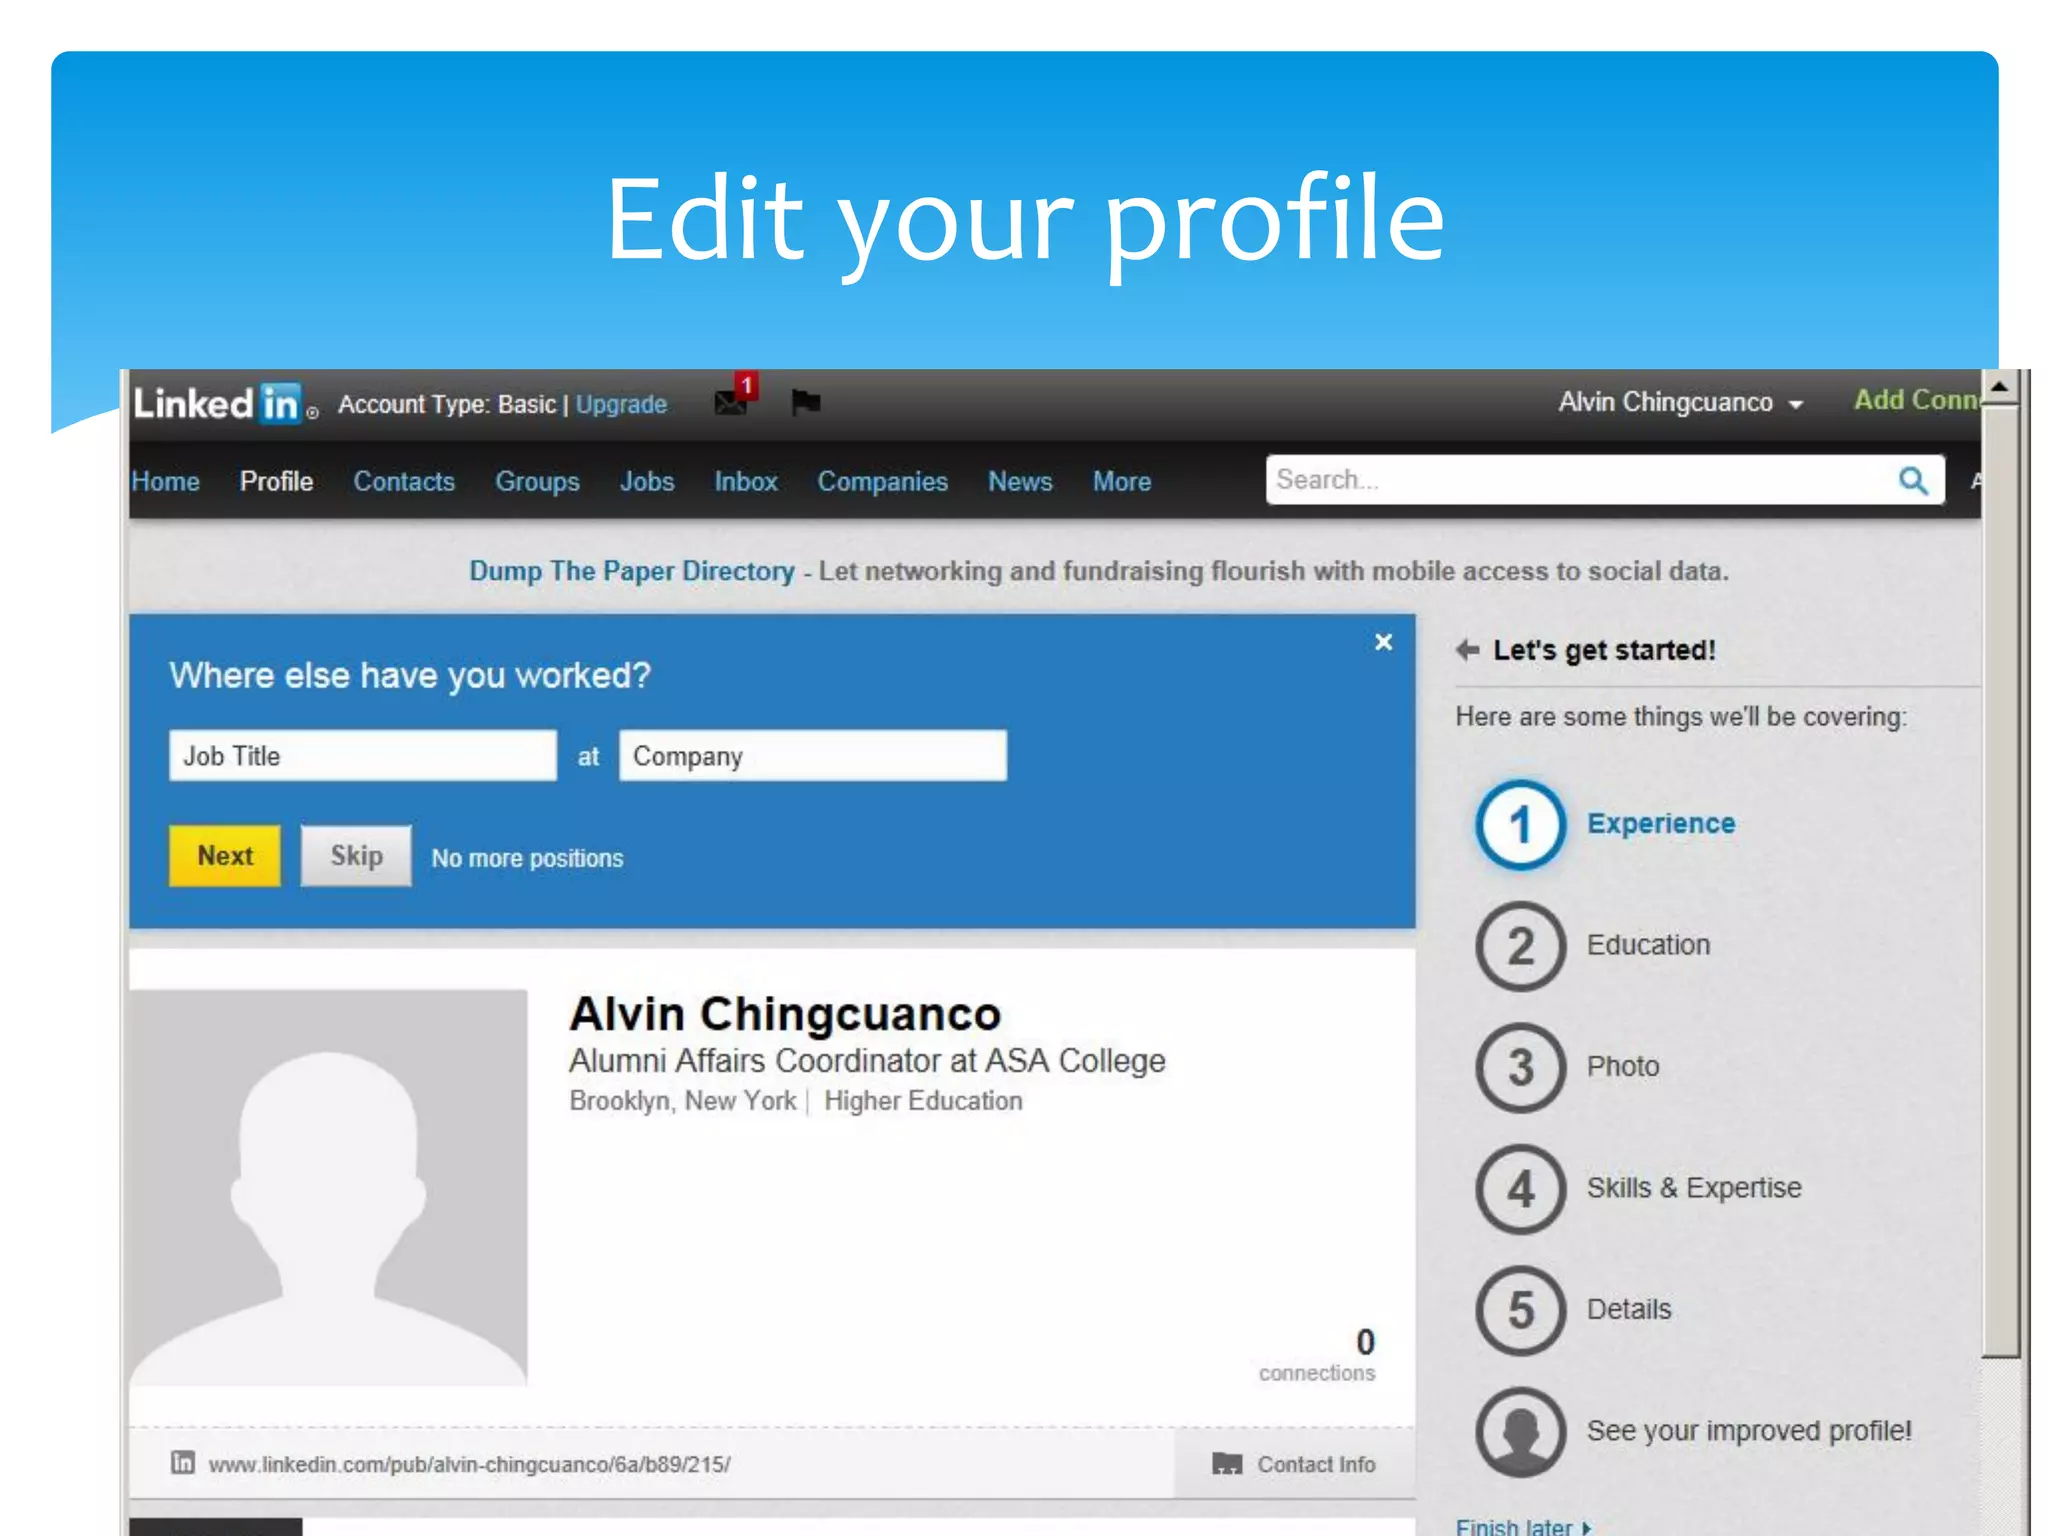The width and height of the screenshot is (2048, 1536).
Task: Click the flag notifications icon
Action: coord(805,402)
